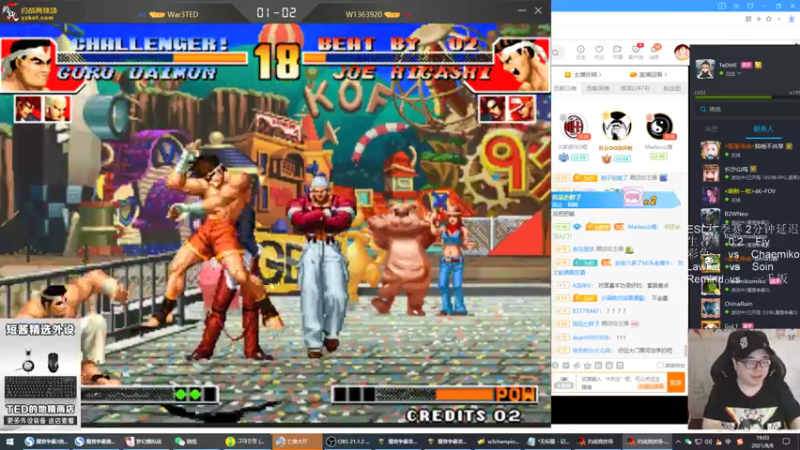The height and width of the screenshot is (450, 800).
Task: Click the megaphone icon in chat toolbar
Action: (577, 365)
